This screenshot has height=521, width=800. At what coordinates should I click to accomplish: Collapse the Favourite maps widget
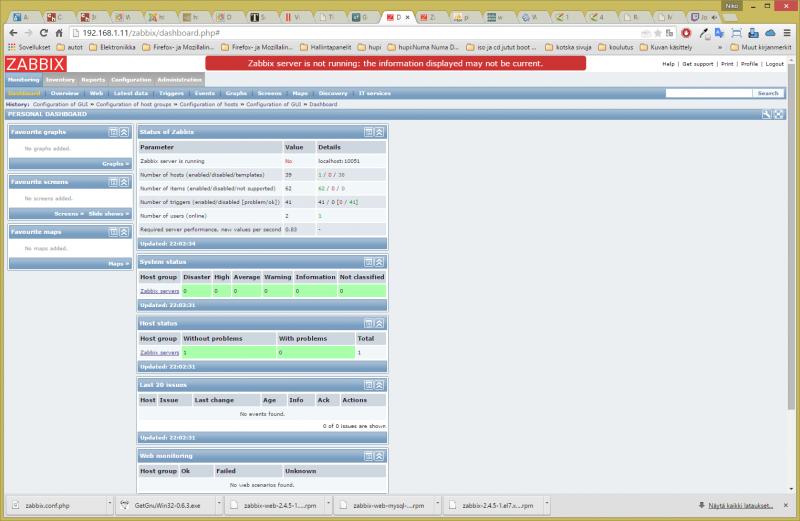(x=124, y=232)
